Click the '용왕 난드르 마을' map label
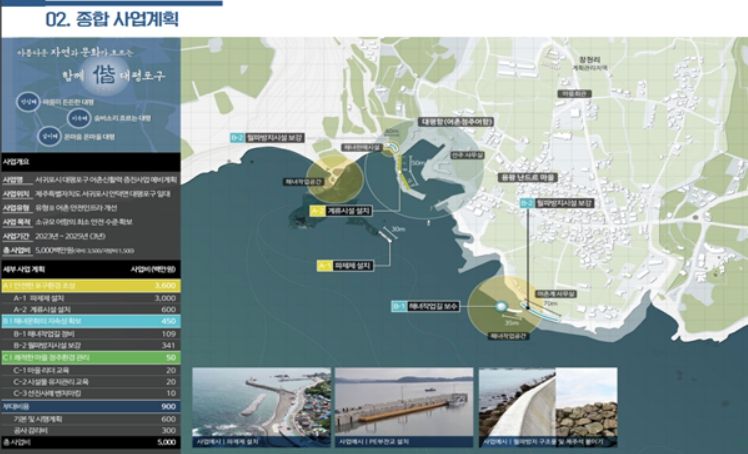The width and height of the screenshot is (748, 454). (528, 177)
